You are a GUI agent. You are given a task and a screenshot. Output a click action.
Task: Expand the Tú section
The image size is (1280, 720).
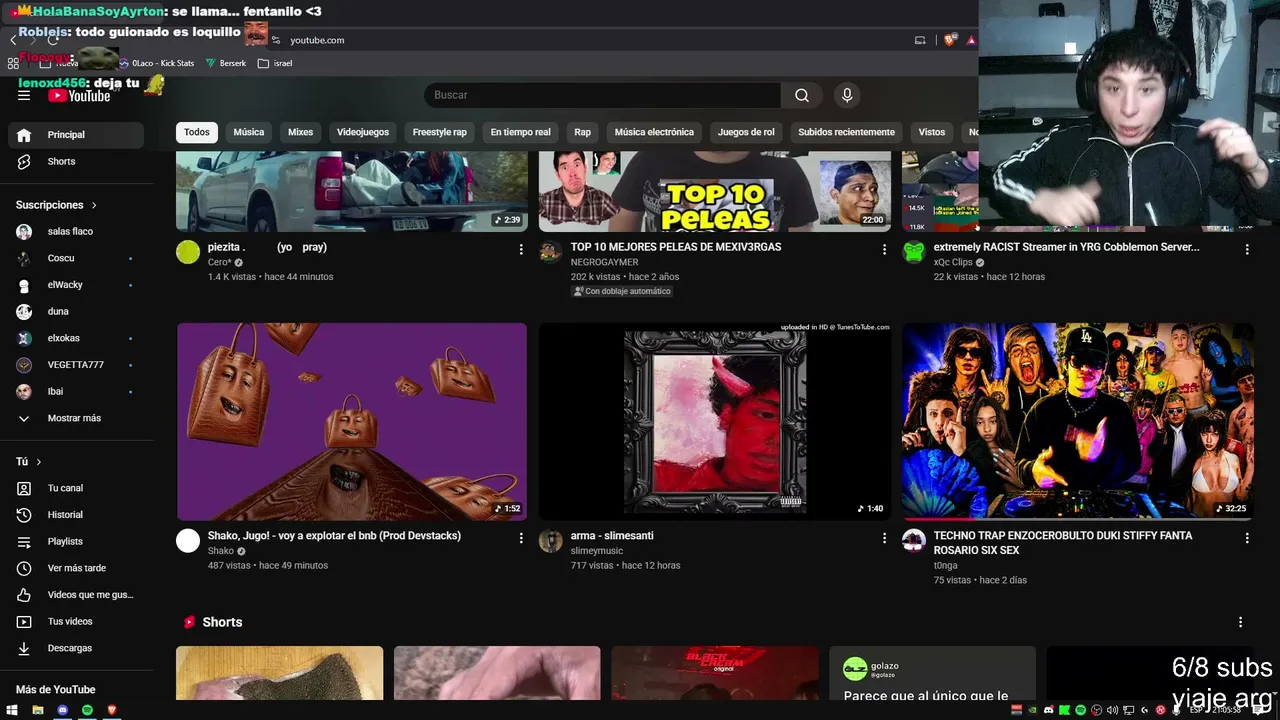(29, 462)
